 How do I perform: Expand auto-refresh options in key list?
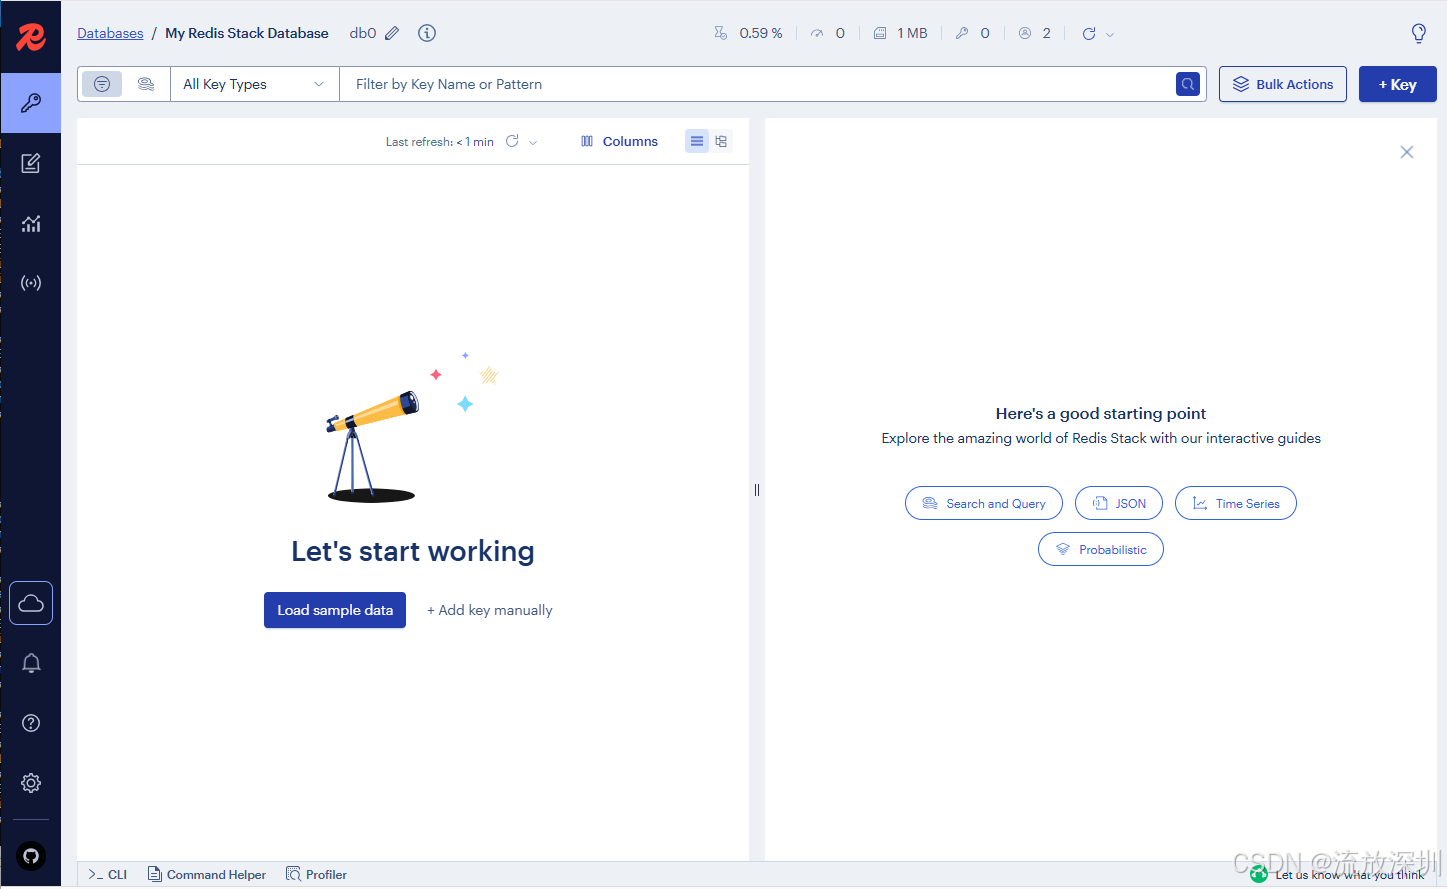point(533,142)
